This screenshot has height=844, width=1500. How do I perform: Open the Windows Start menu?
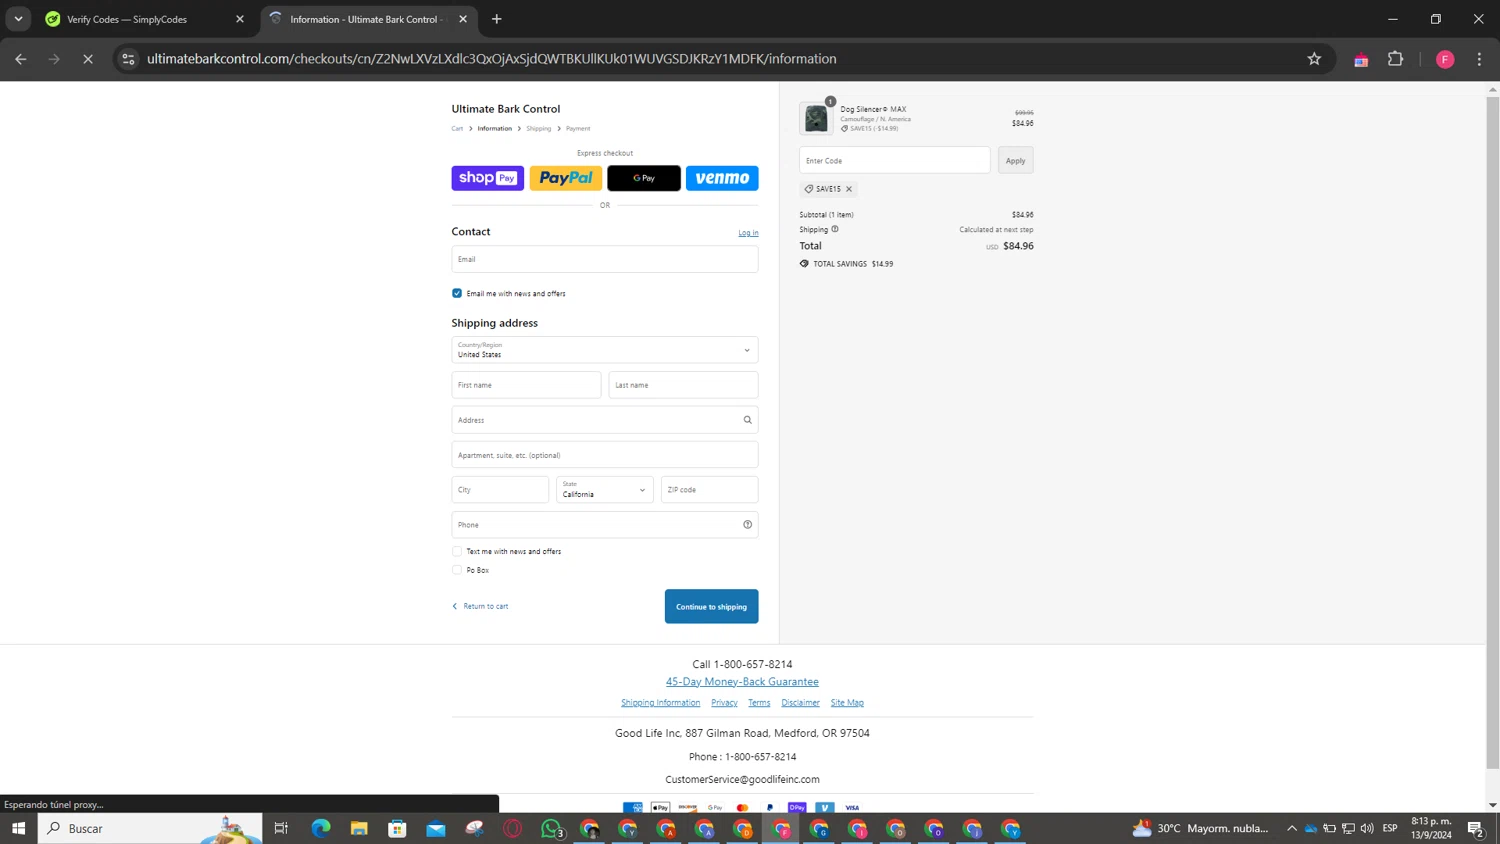click(18, 828)
